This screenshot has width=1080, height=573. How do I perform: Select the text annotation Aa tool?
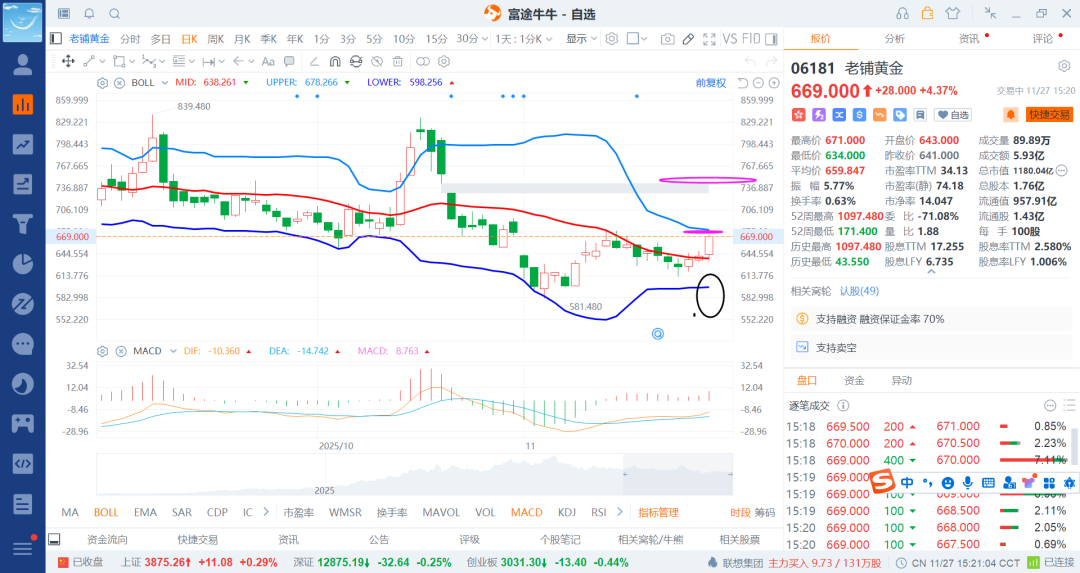click(x=268, y=61)
